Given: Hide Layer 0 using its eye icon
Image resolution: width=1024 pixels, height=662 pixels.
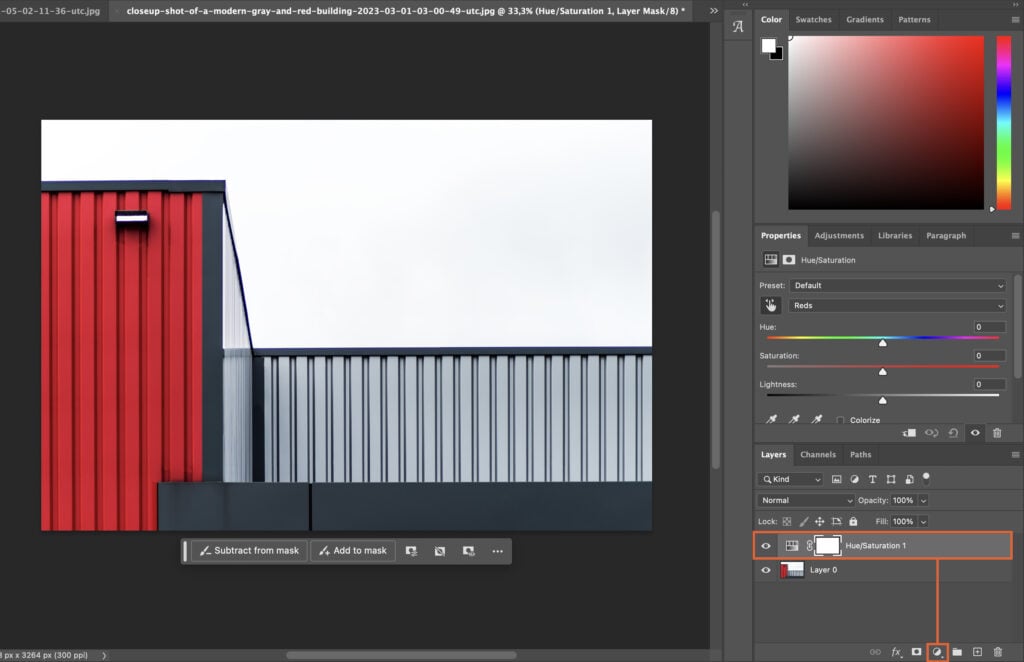Looking at the screenshot, I should (765, 569).
